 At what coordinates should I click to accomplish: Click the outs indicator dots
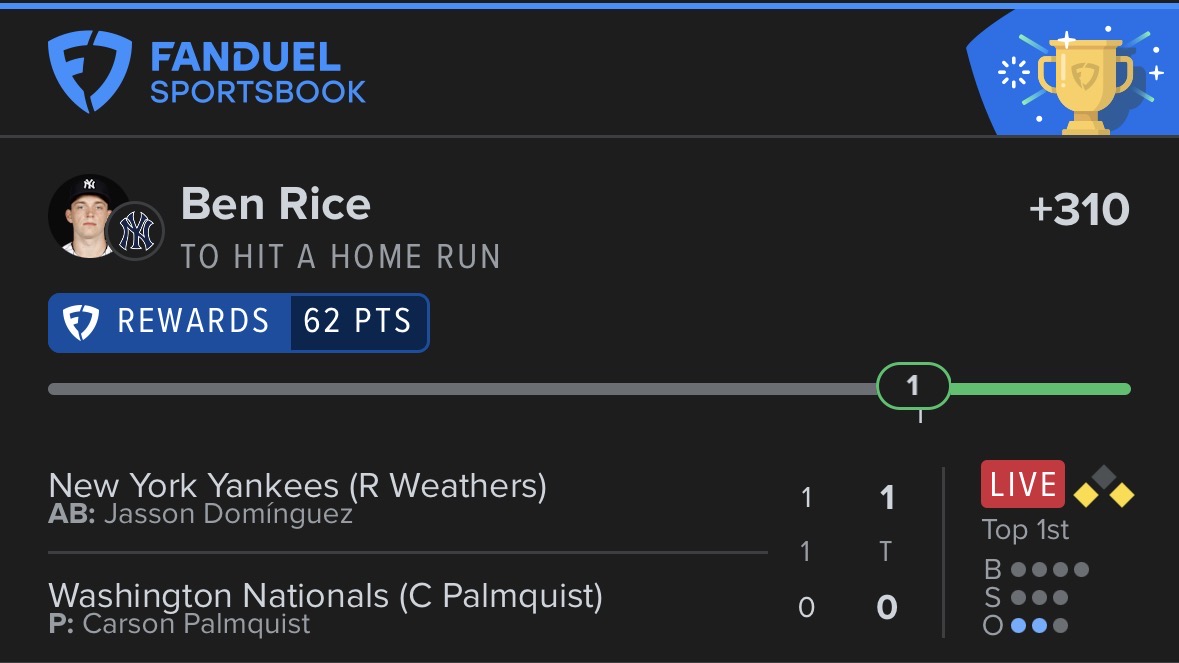1039,625
